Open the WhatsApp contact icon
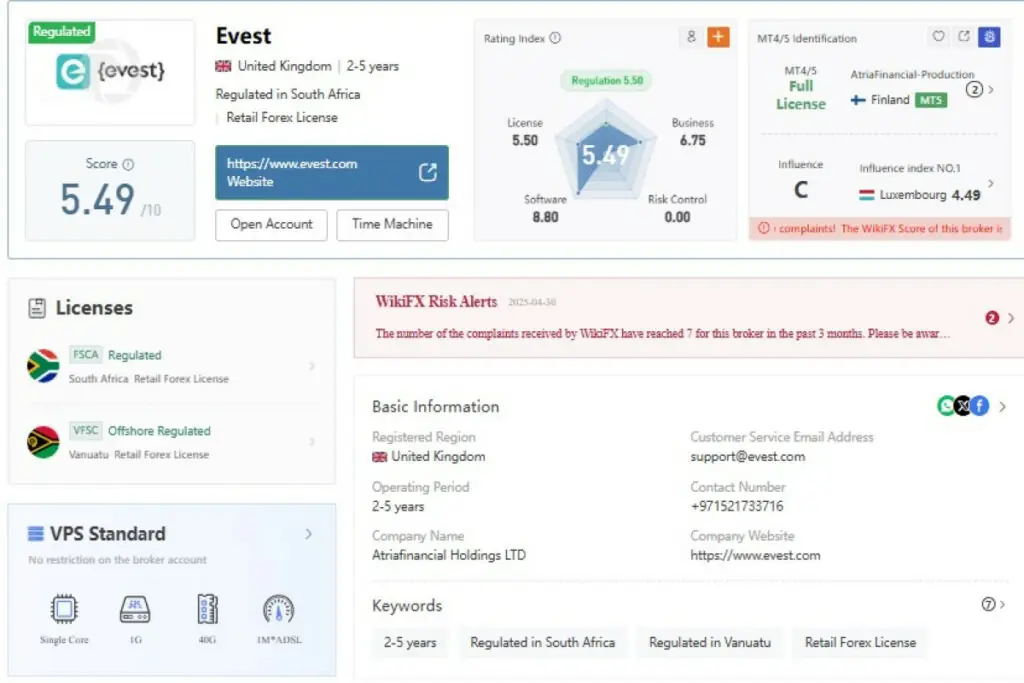The height and width of the screenshot is (683, 1024). tap(945, 406)
